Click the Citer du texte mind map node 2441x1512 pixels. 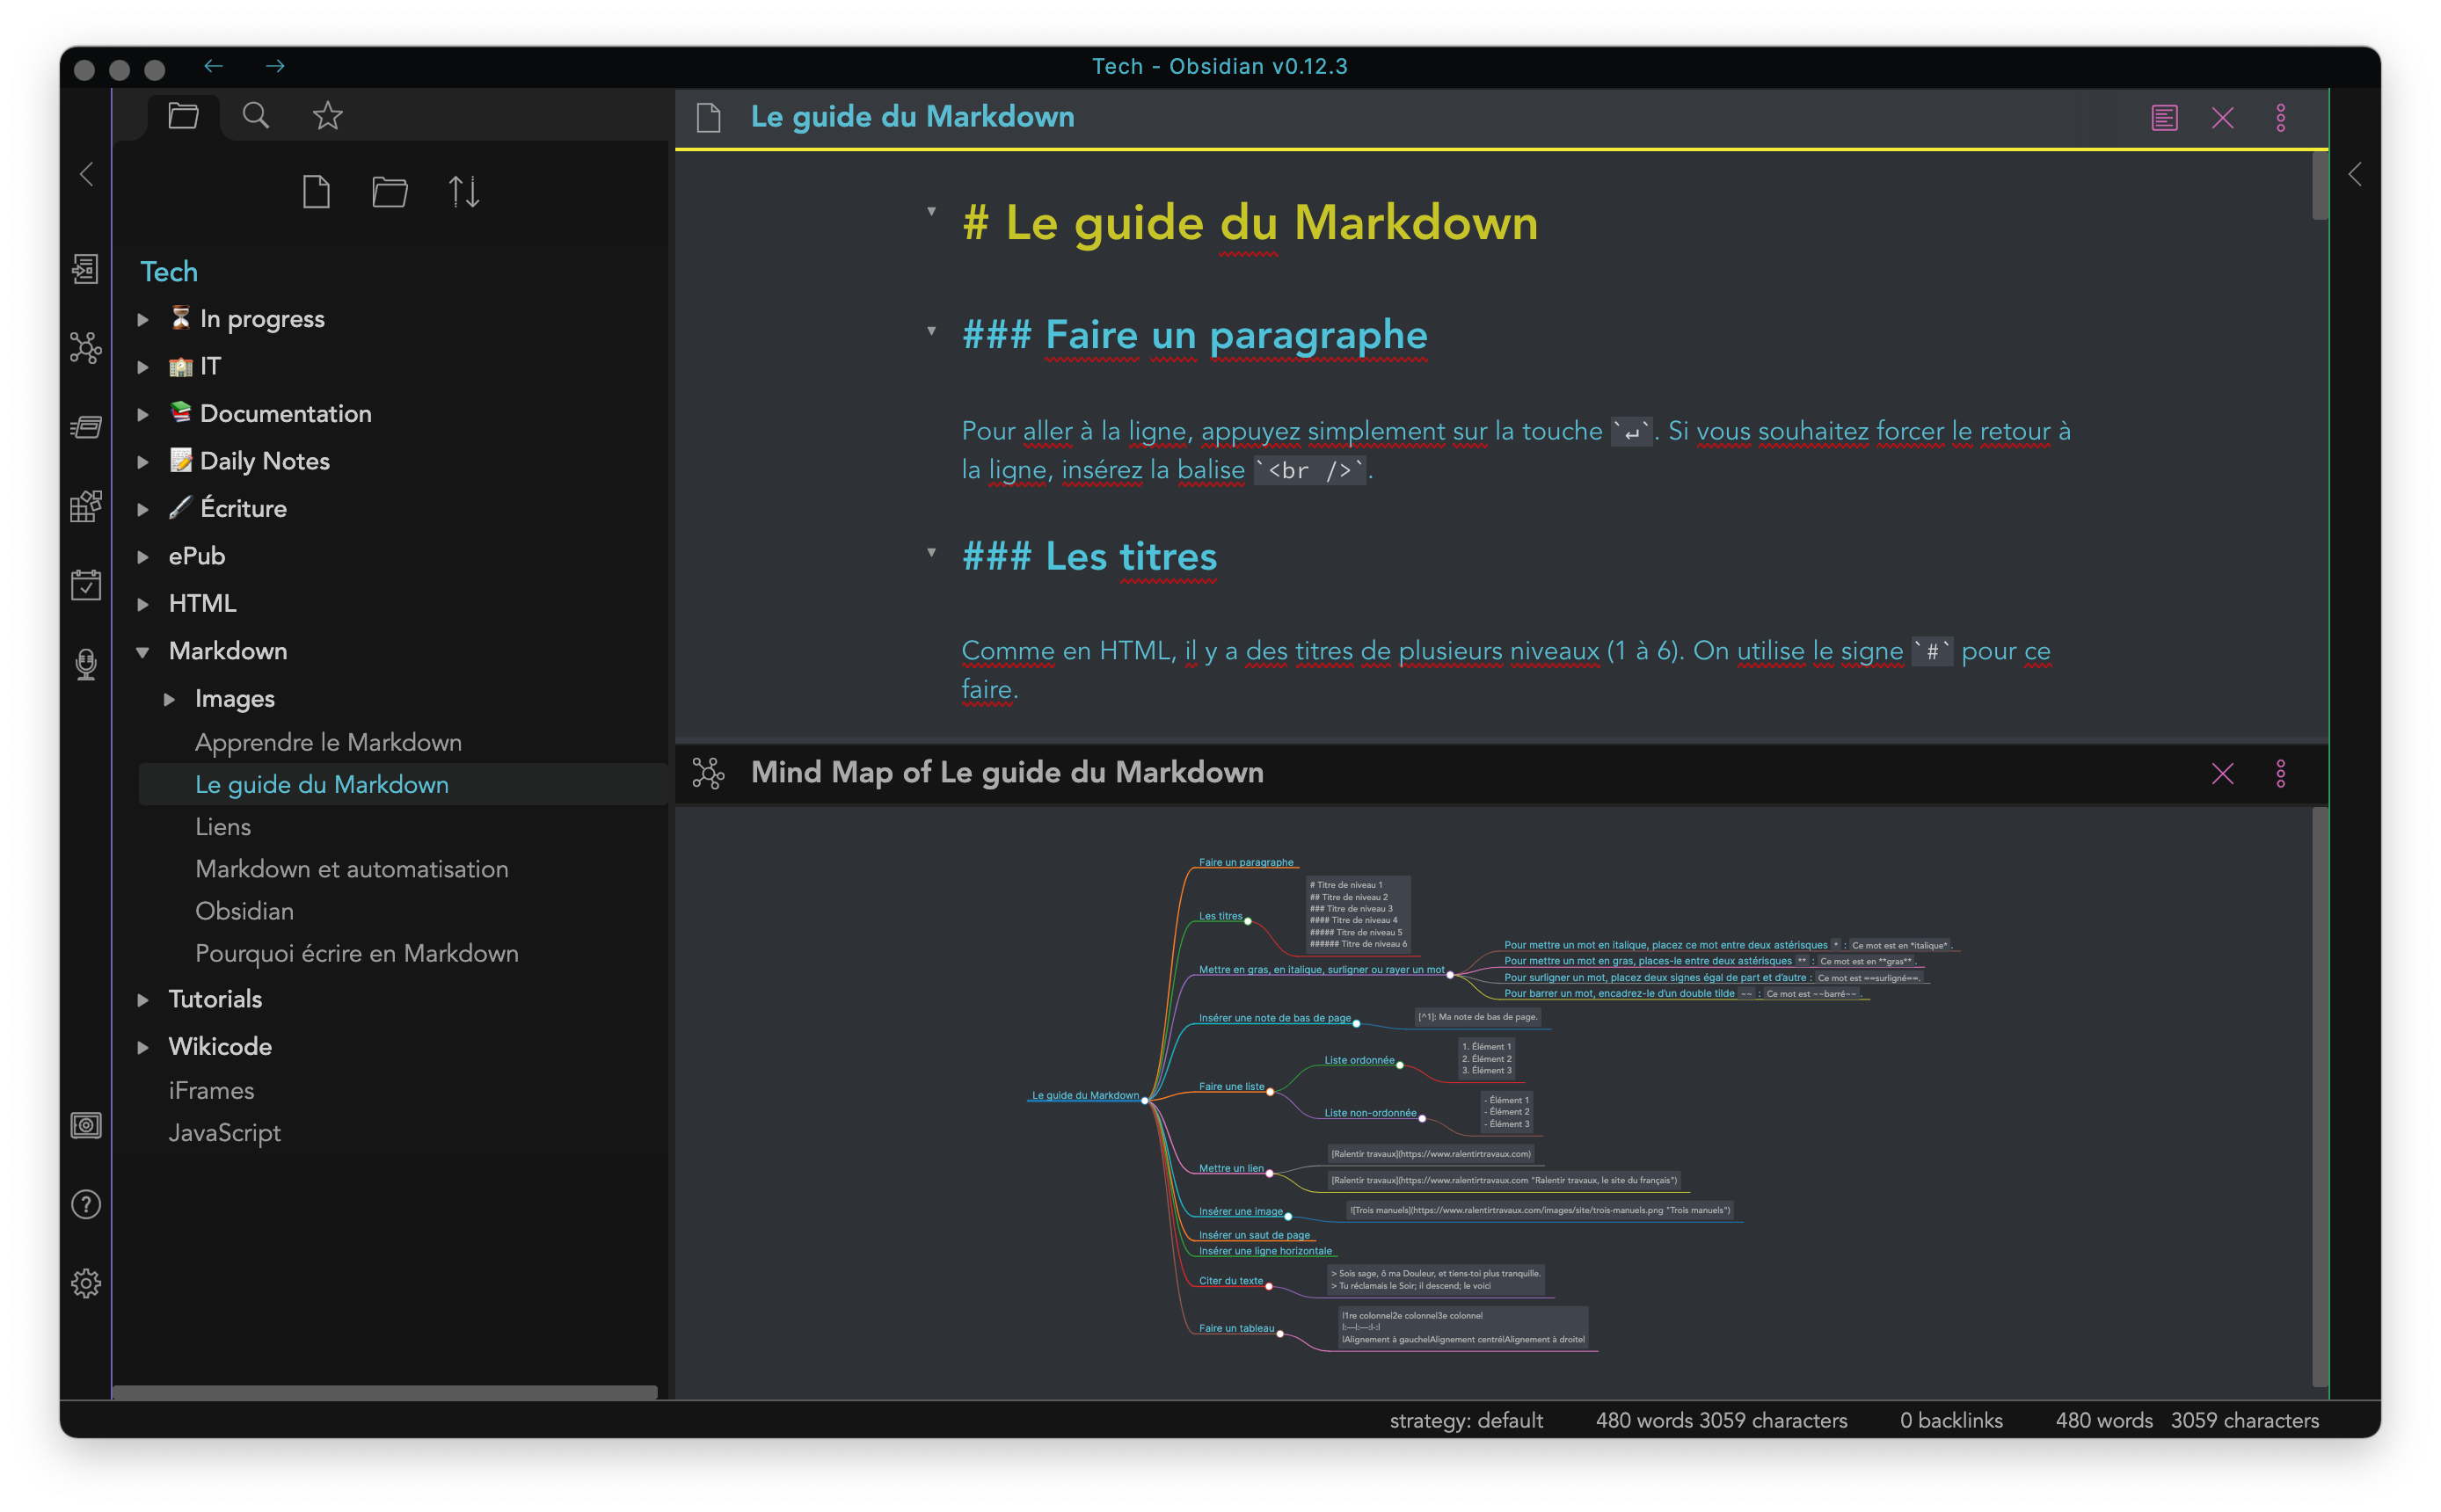point(1230,1281)
